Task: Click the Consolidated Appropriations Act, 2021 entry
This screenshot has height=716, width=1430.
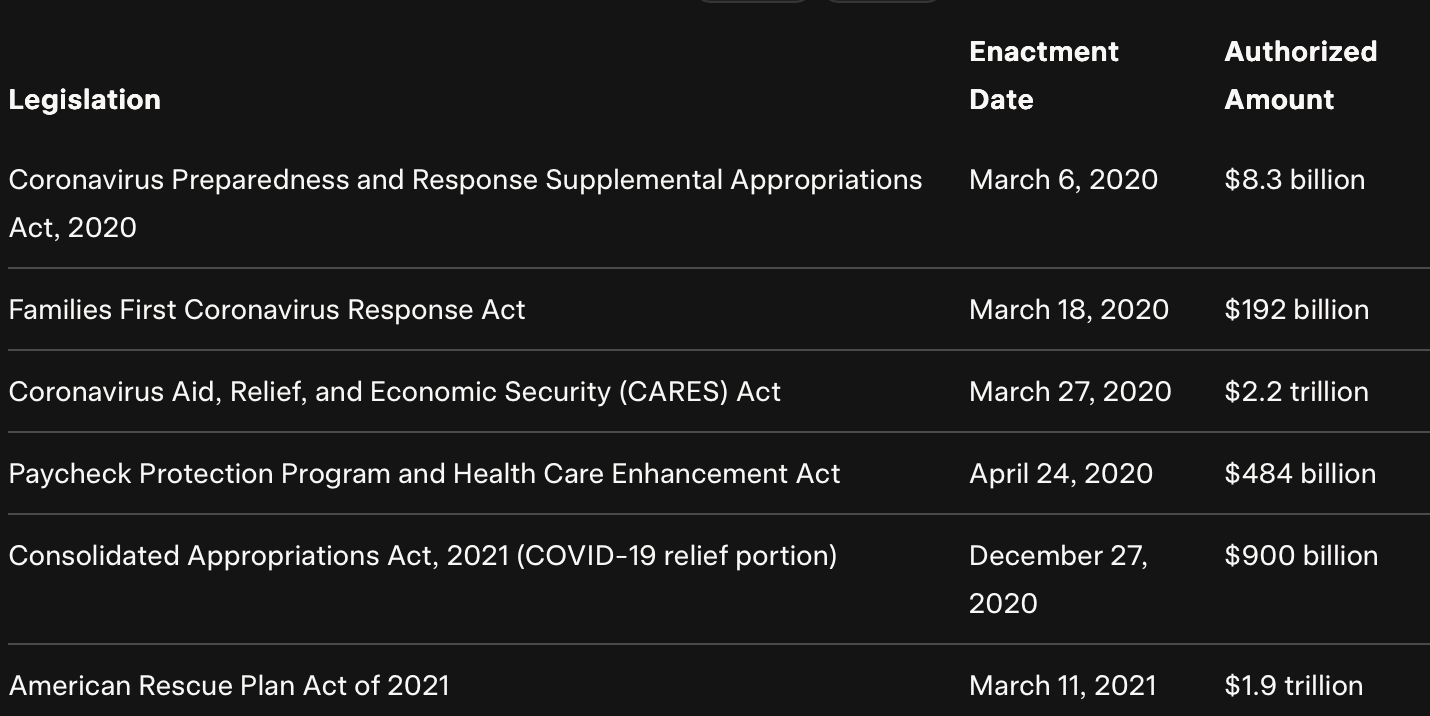Action: (x=423, y=556)
